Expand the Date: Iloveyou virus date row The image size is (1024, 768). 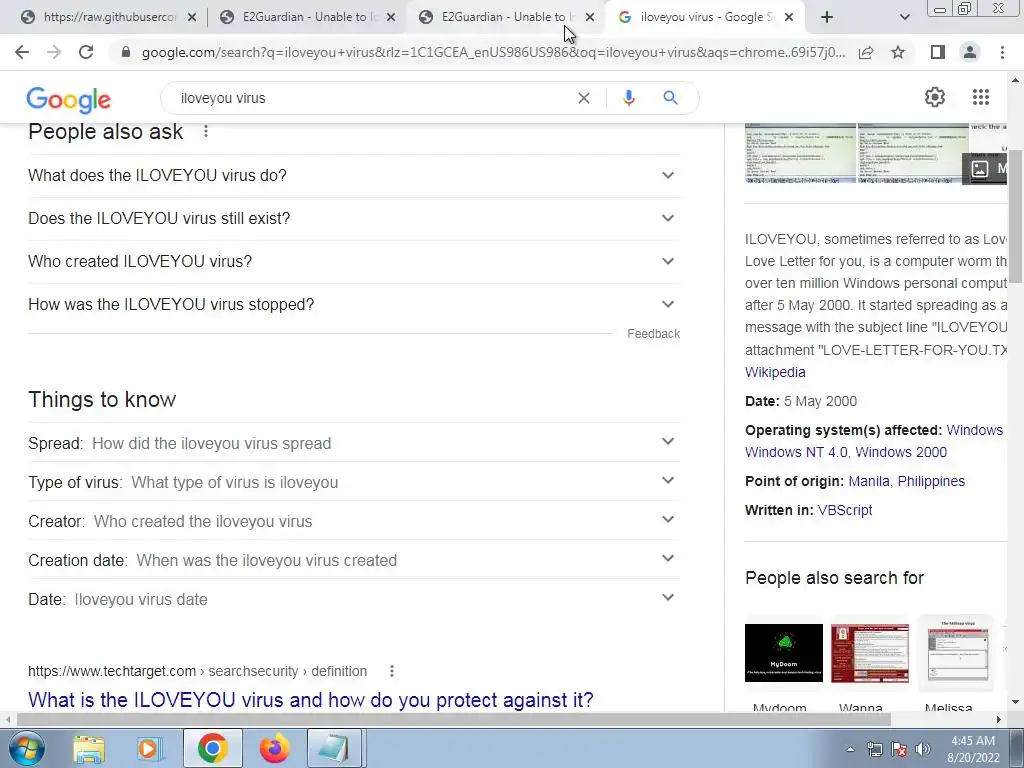click(354, 599)
